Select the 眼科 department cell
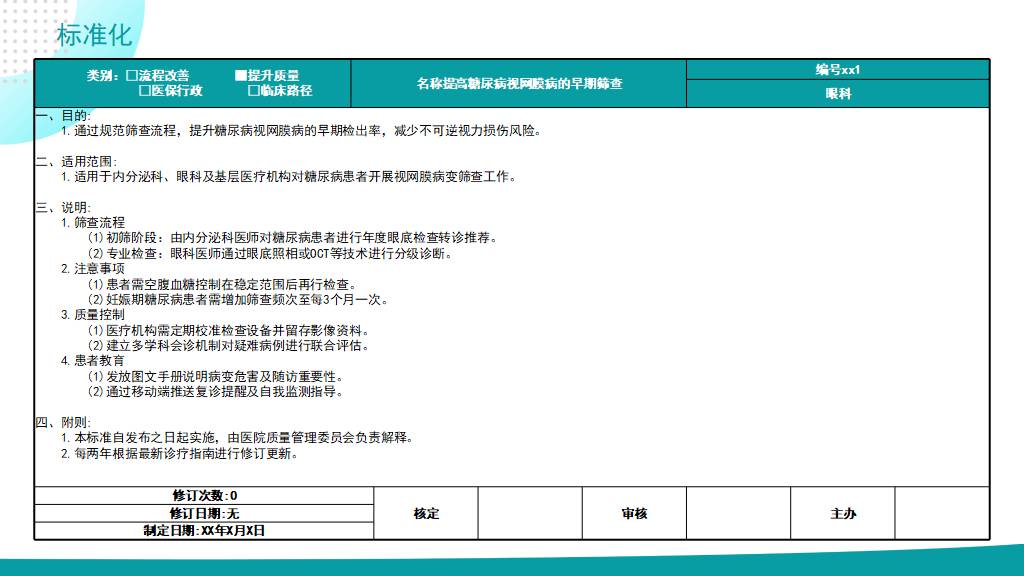The width and height of the screenshot is (1024, 576). pyautogui.click(x=837, y=94)
